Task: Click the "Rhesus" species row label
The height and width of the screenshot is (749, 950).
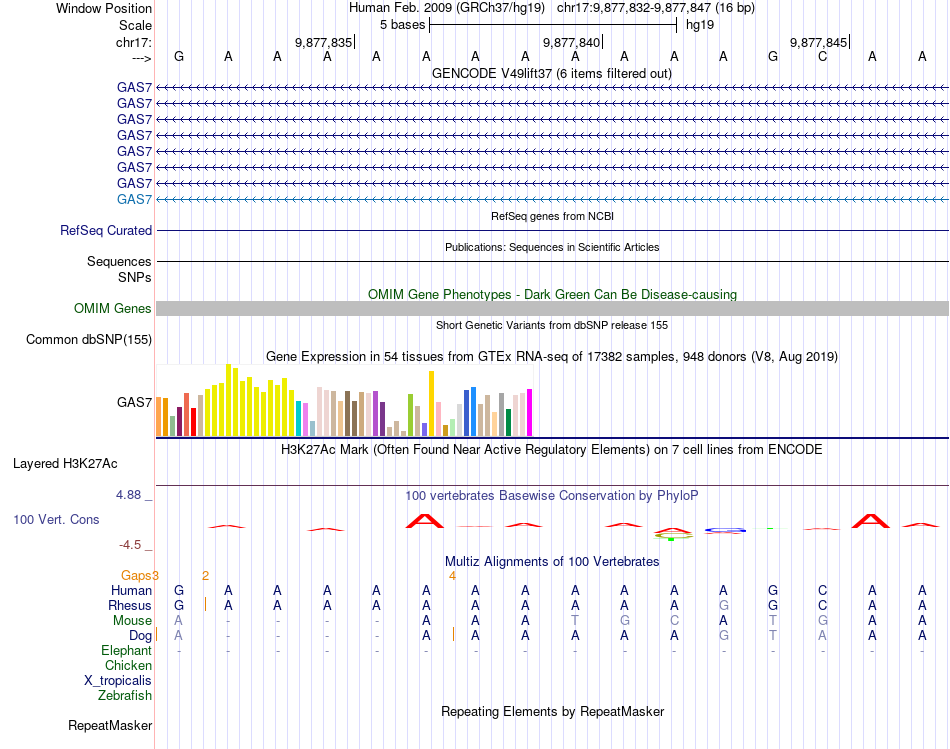Action: (130, 605)
